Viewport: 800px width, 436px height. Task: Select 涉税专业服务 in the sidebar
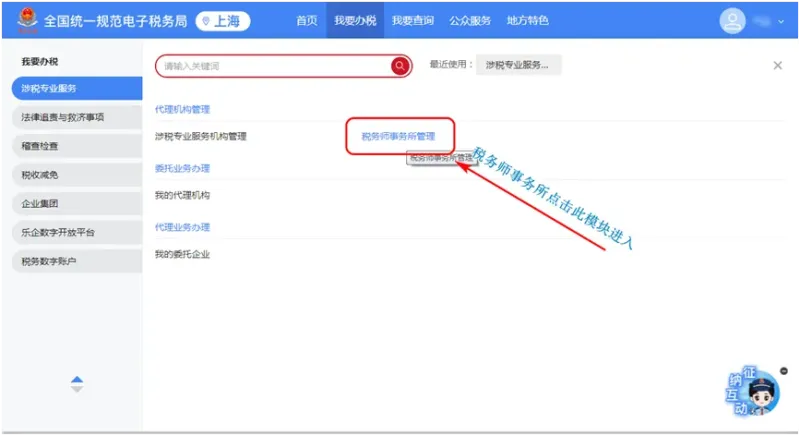77,88
